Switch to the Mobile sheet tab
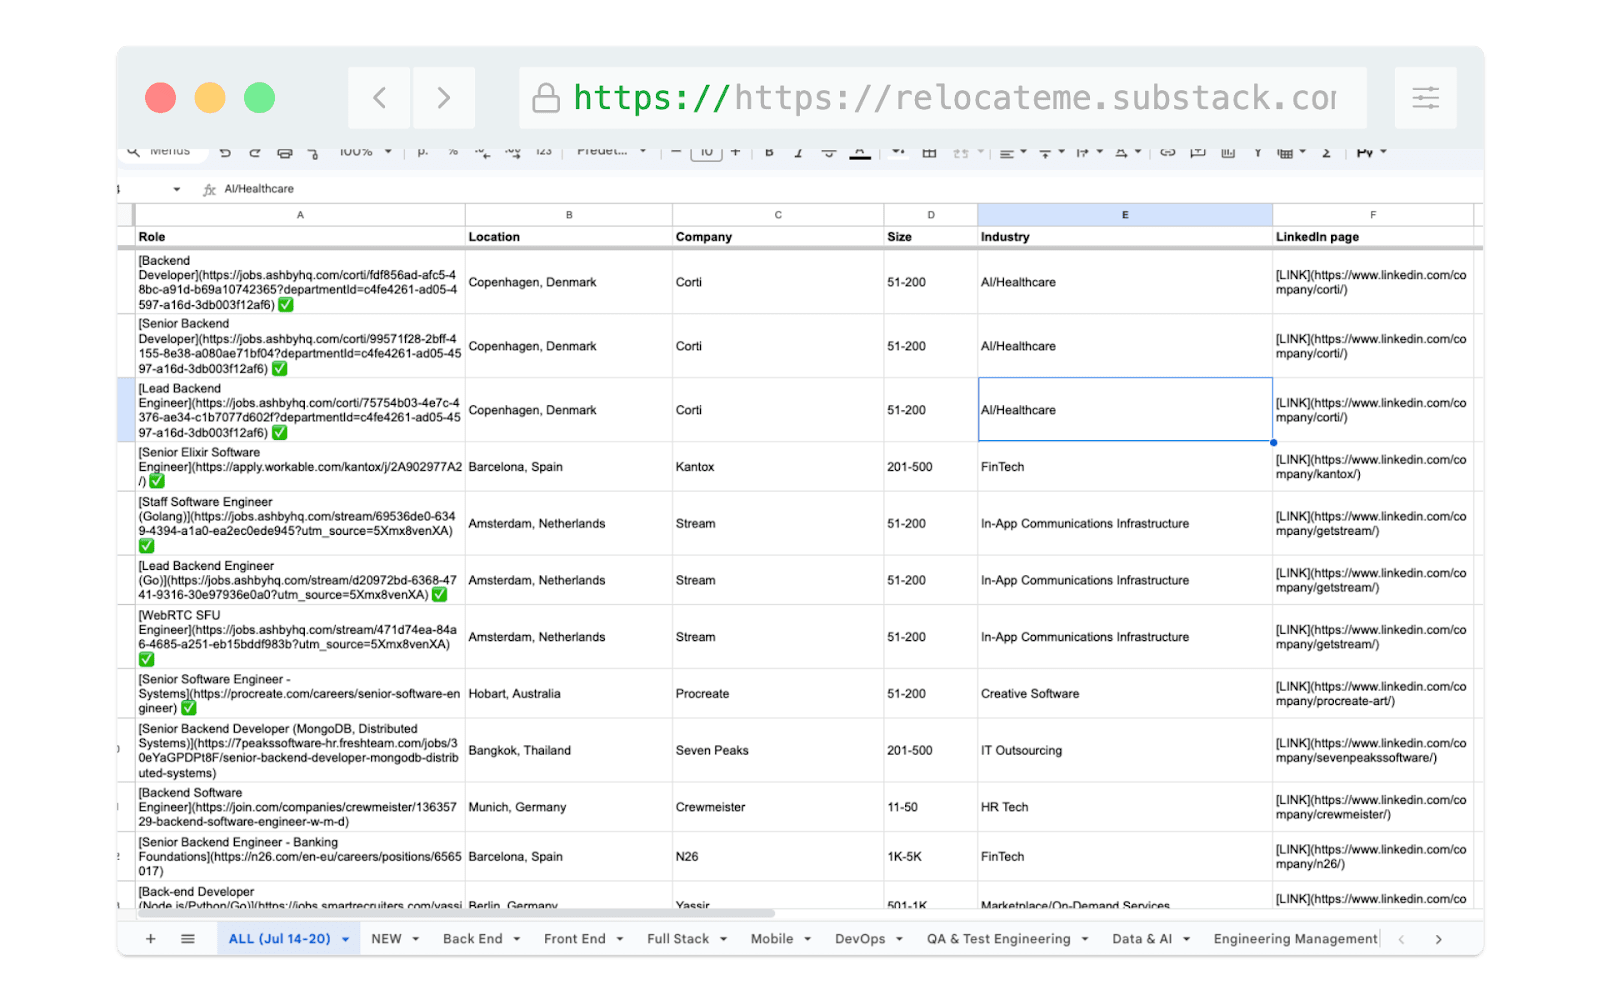The height and width of the screenshot is (1000, 1600). click(x=772, y=939)
